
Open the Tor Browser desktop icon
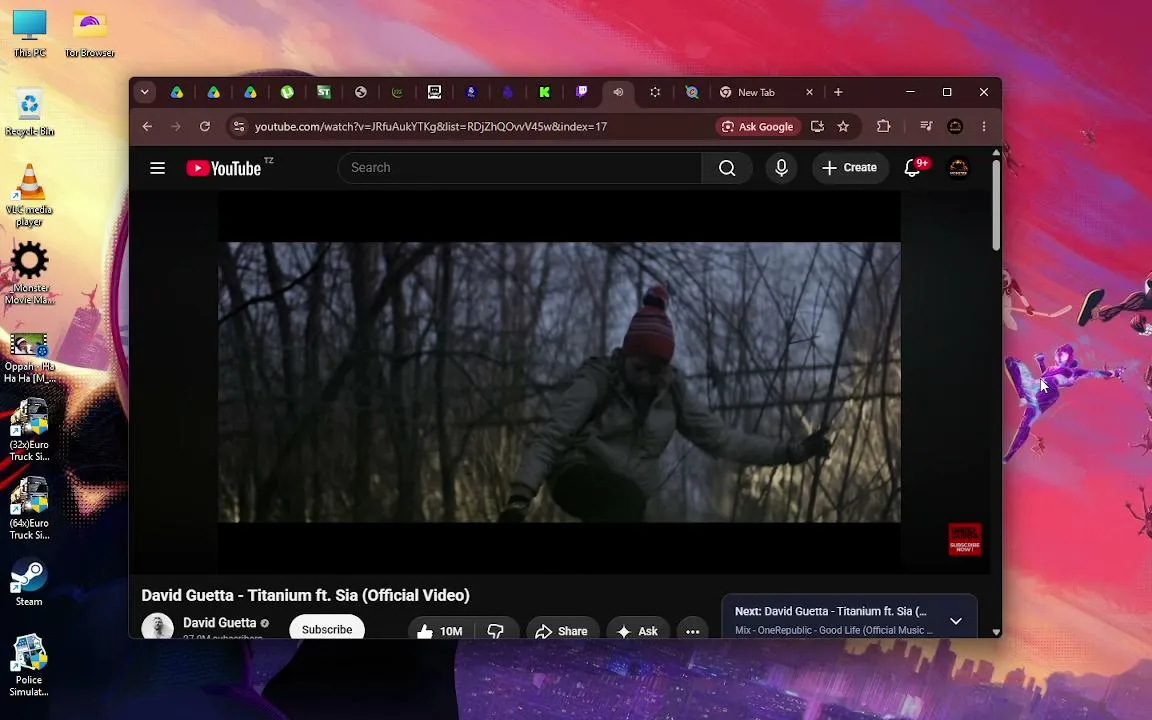(x=90, y=34)
